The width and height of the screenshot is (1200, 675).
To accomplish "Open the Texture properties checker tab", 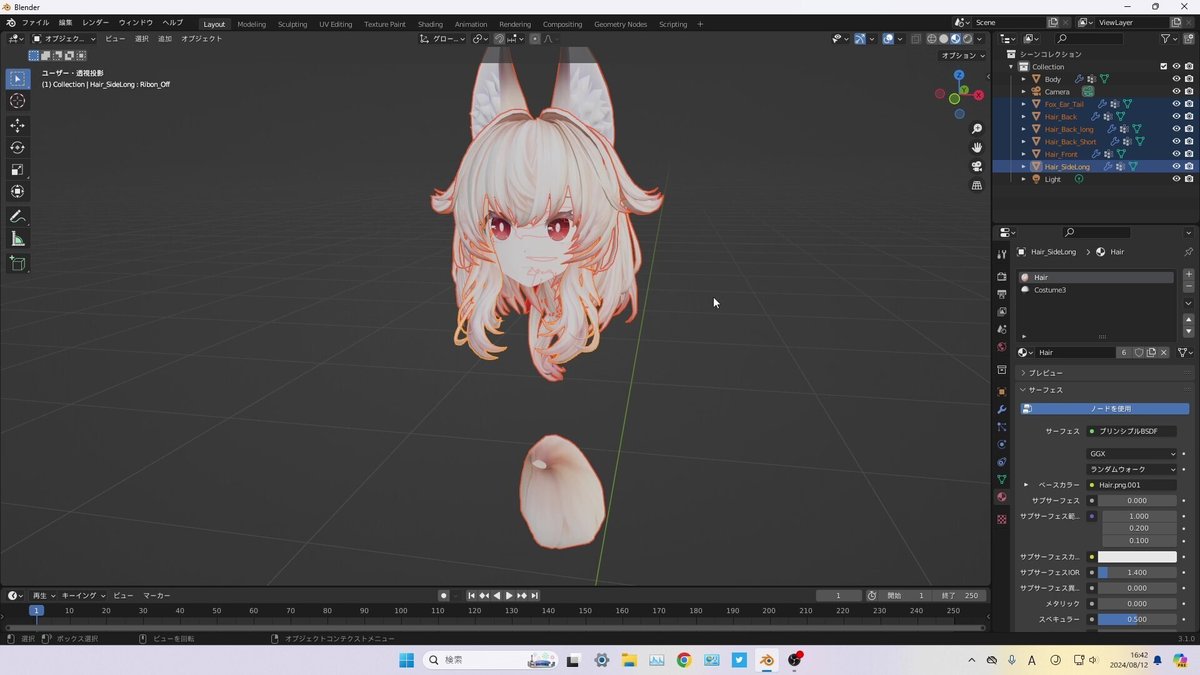I will [1001, 519].
